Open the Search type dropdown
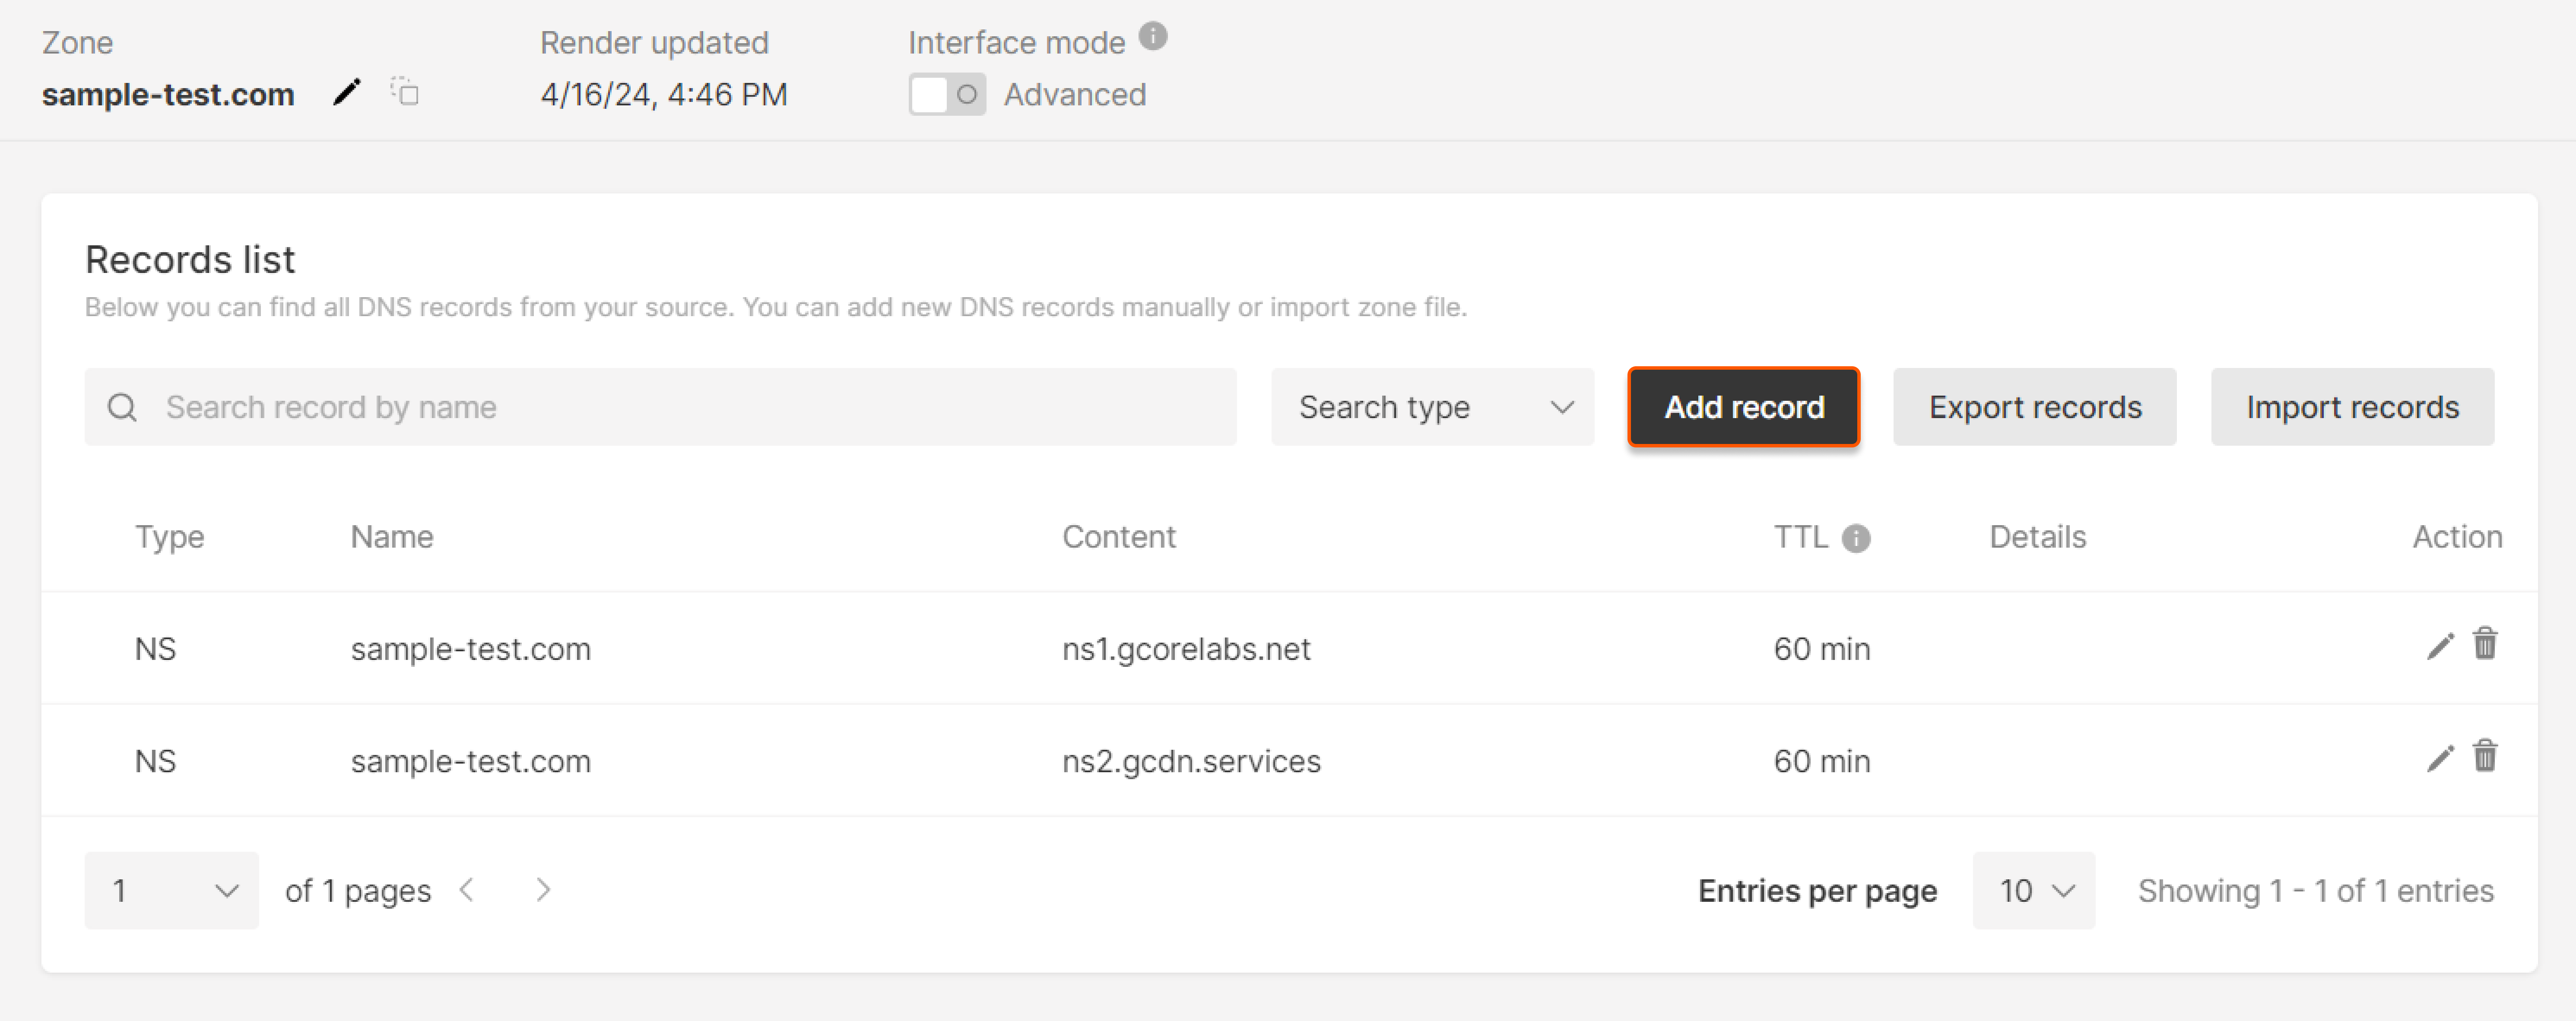This screenshot has height=1021, width=2576. point(1432,407)
